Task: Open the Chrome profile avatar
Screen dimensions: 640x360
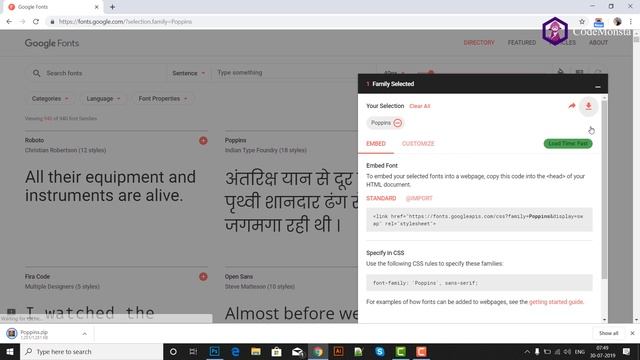Action: pyautogui.click(x=617, y=22)
